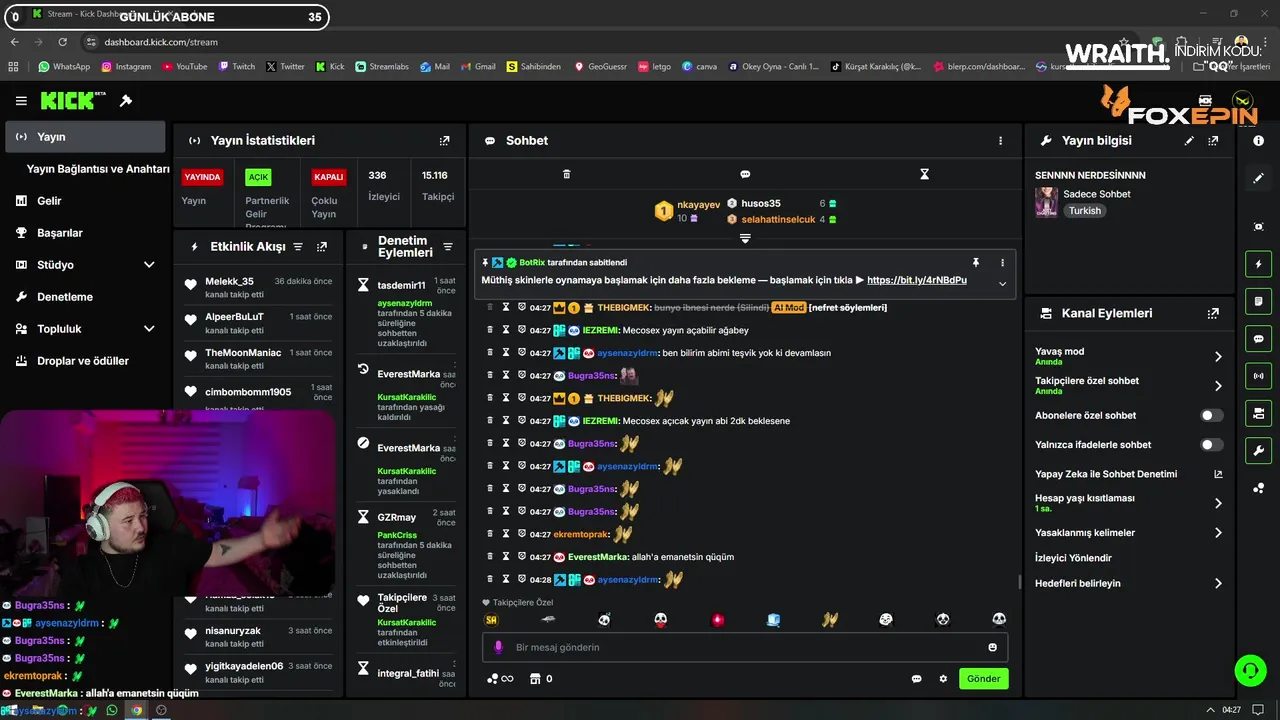Click the chat bubble icon beside the settings gear
The image size is (1280, 720).
[x=916, y=679]
